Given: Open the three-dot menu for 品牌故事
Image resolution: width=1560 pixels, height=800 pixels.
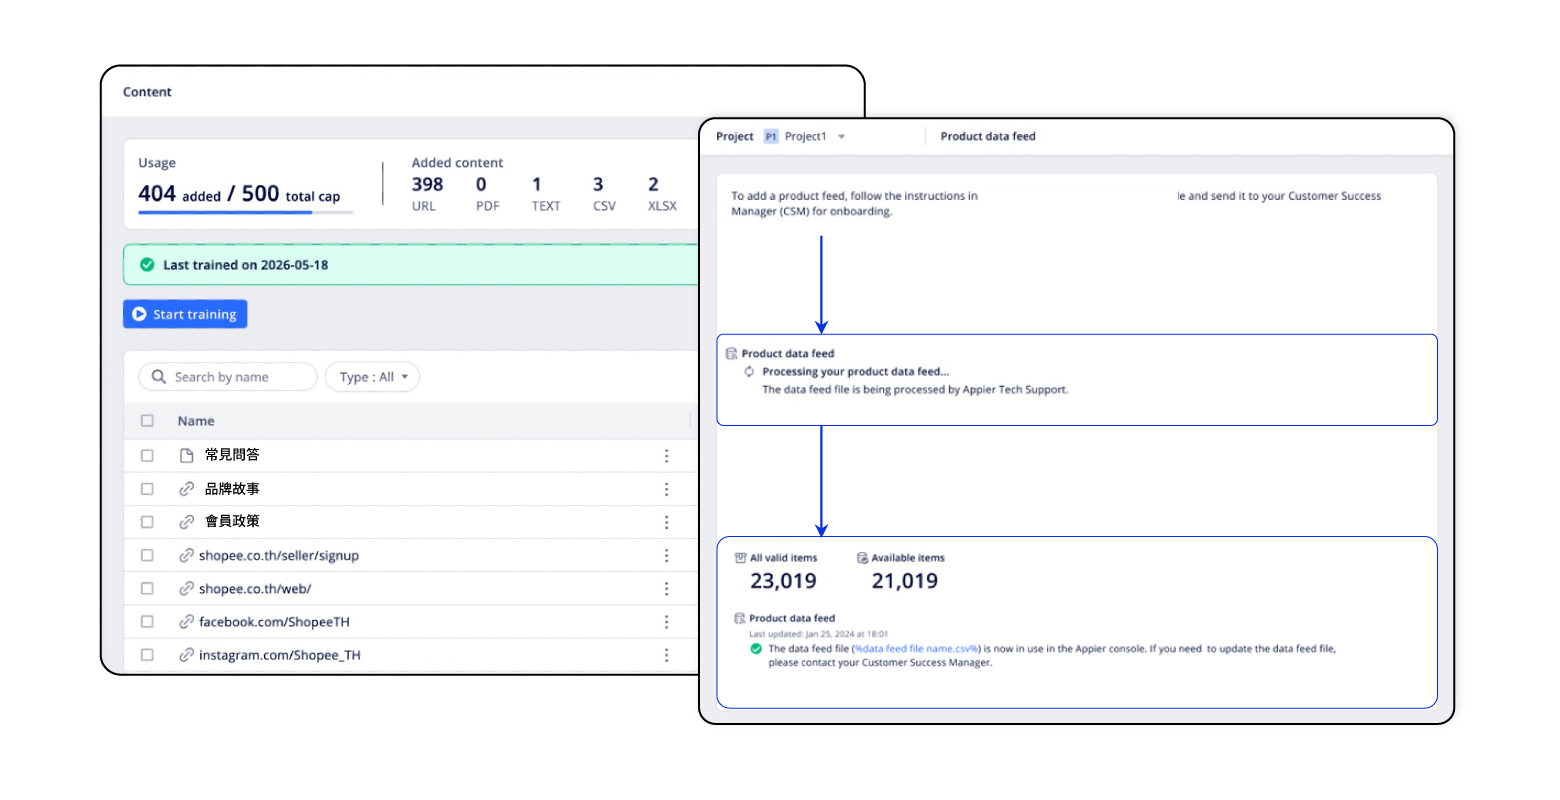Looking at the screenshot, I should click(x=666, y=489).
